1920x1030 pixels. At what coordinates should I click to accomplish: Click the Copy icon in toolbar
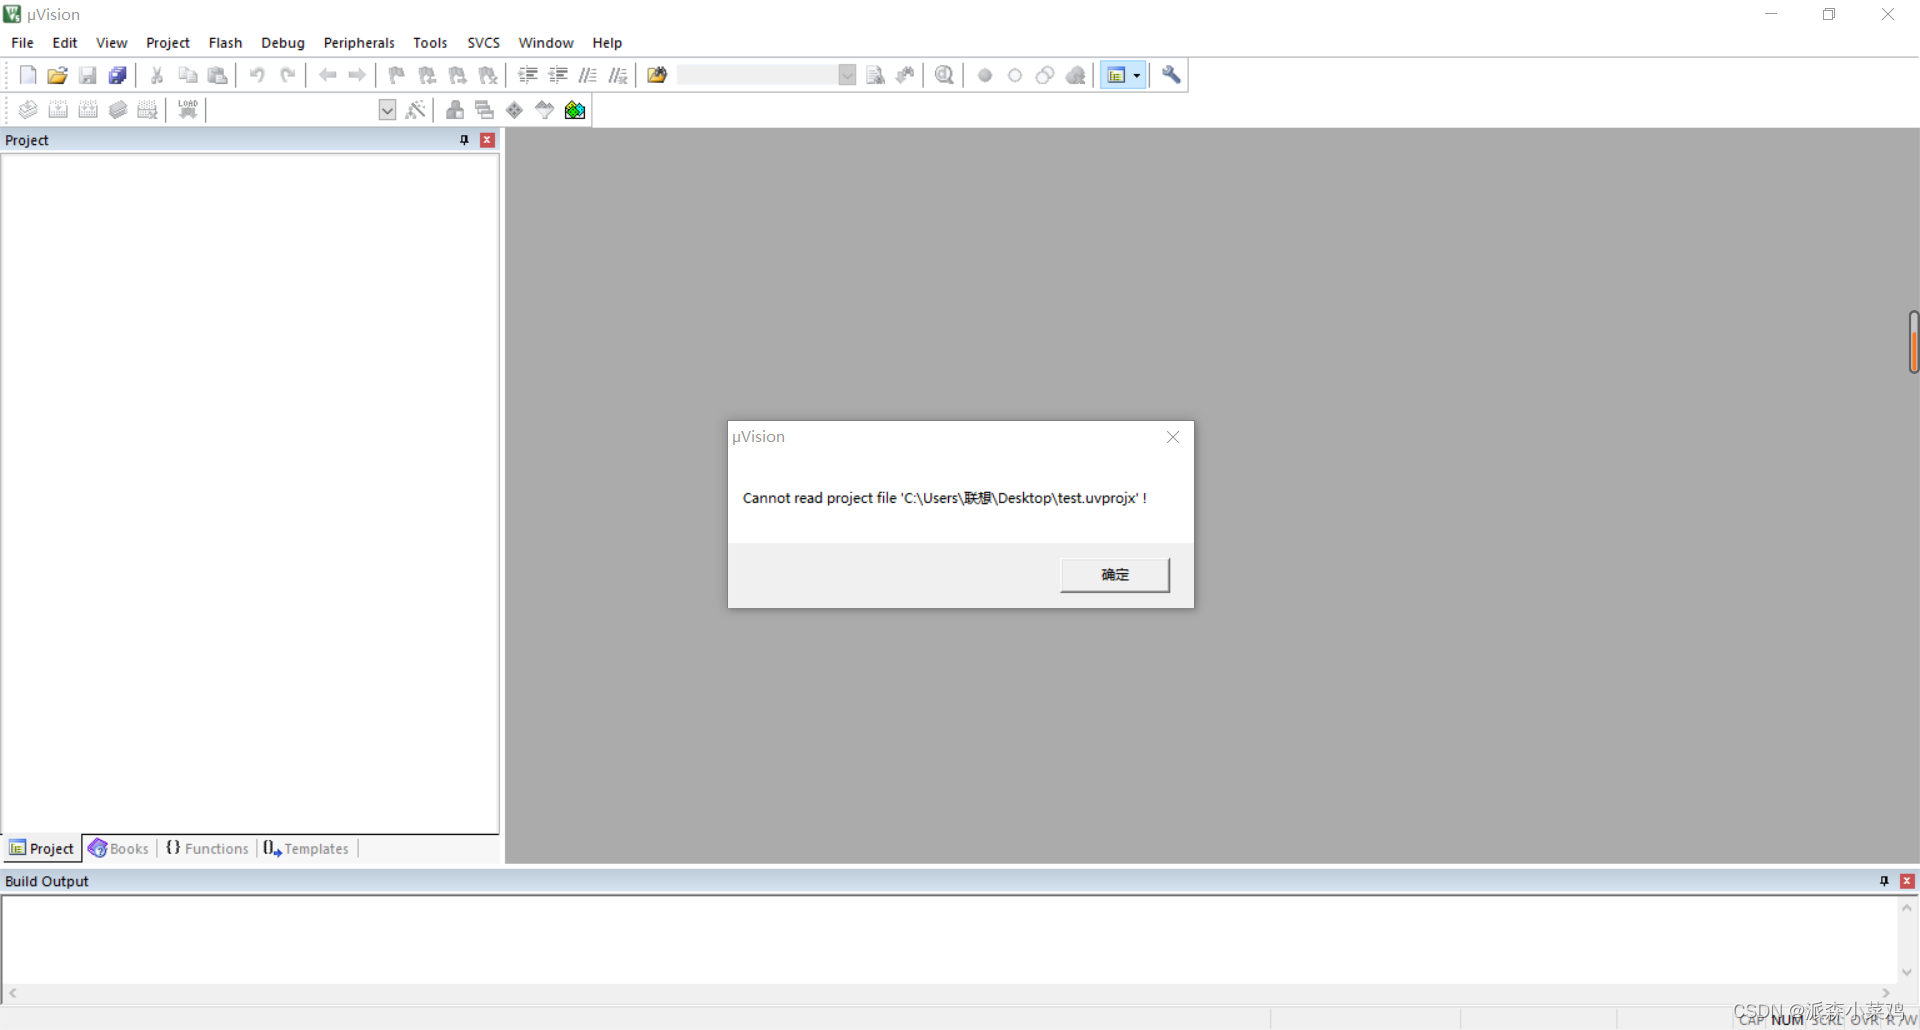pos(187,75)
